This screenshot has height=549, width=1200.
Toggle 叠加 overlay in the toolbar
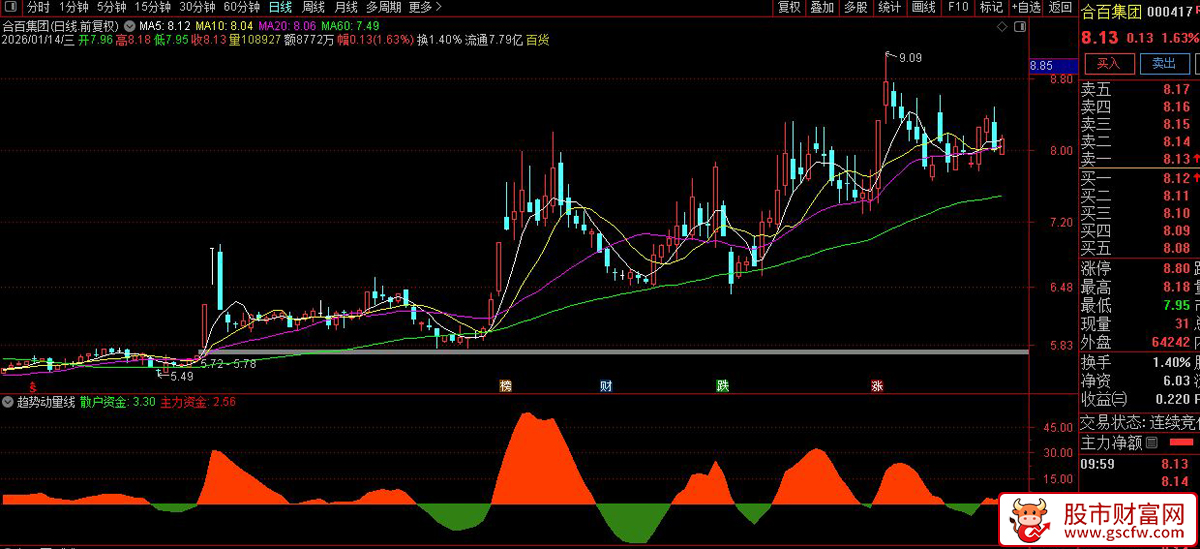point(822,7)
